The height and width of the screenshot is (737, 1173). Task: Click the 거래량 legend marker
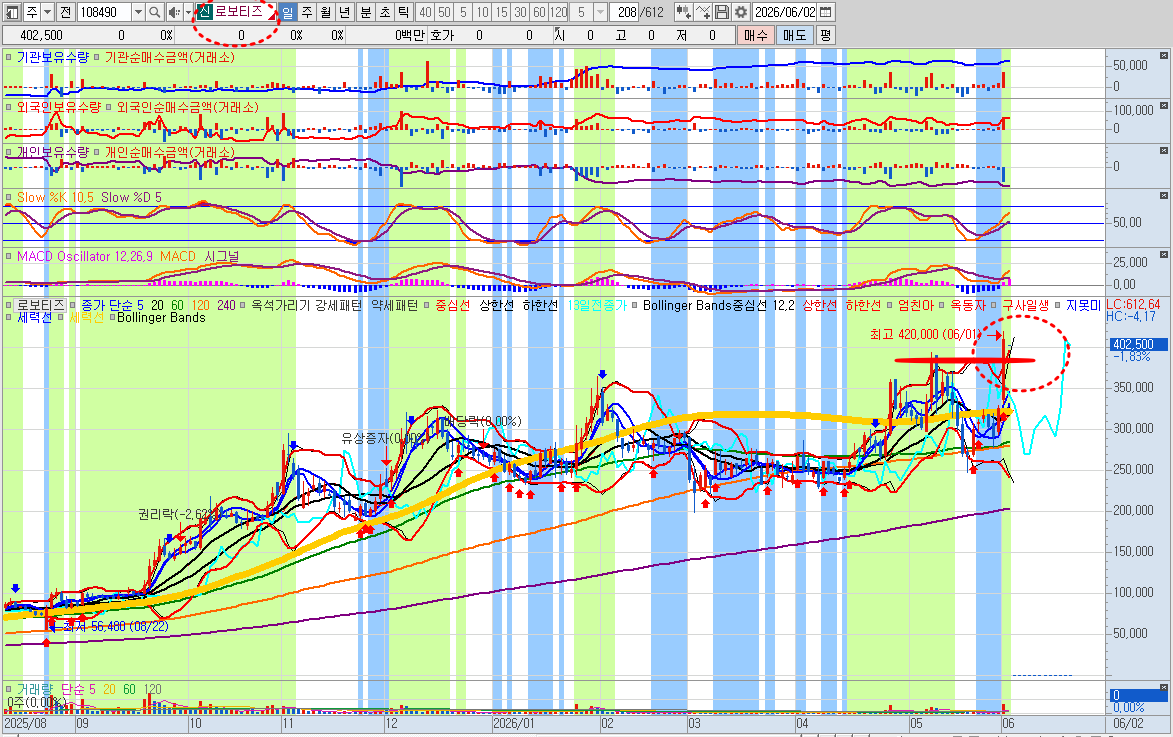click(x=8, y=689)
